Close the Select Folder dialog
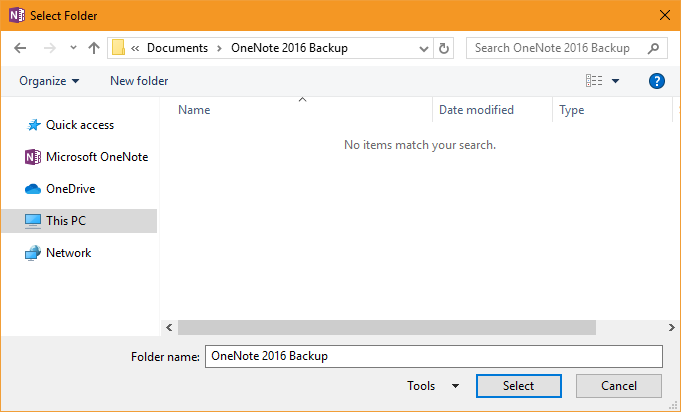The height and width of the screenshot is (412, 681). coord(664,16)
